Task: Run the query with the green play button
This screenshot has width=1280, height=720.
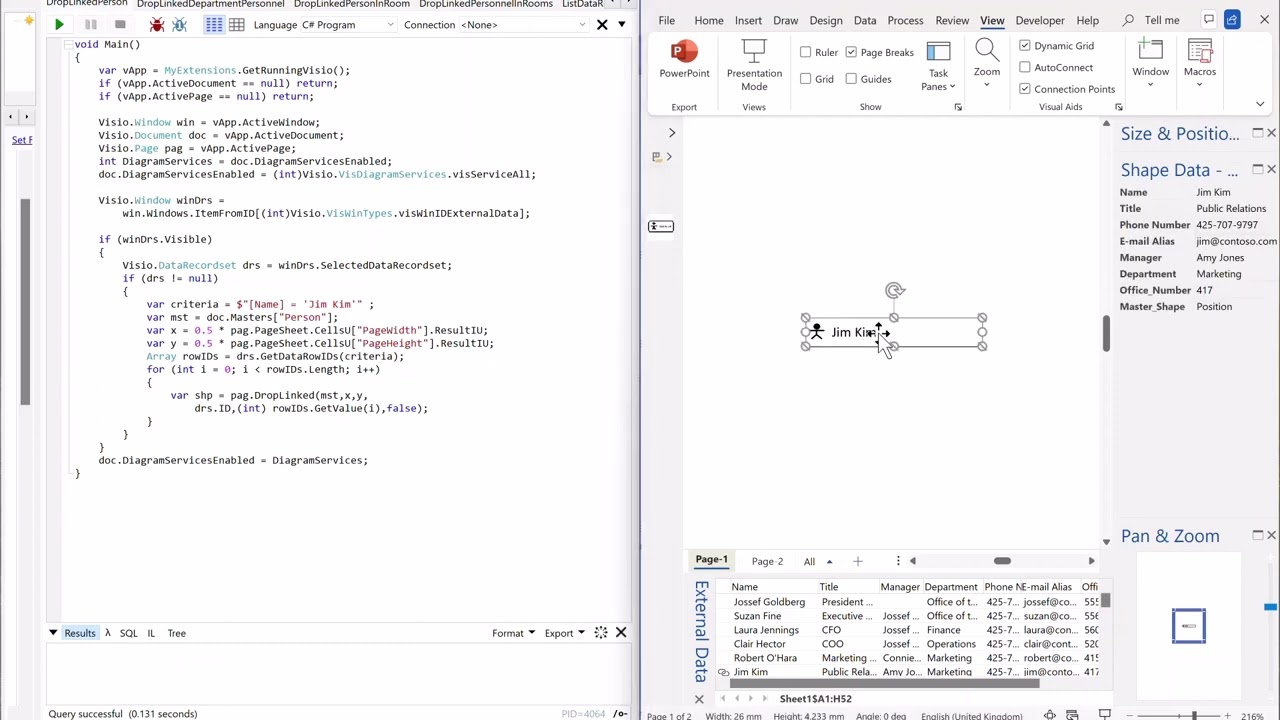Action: point(59,24)
